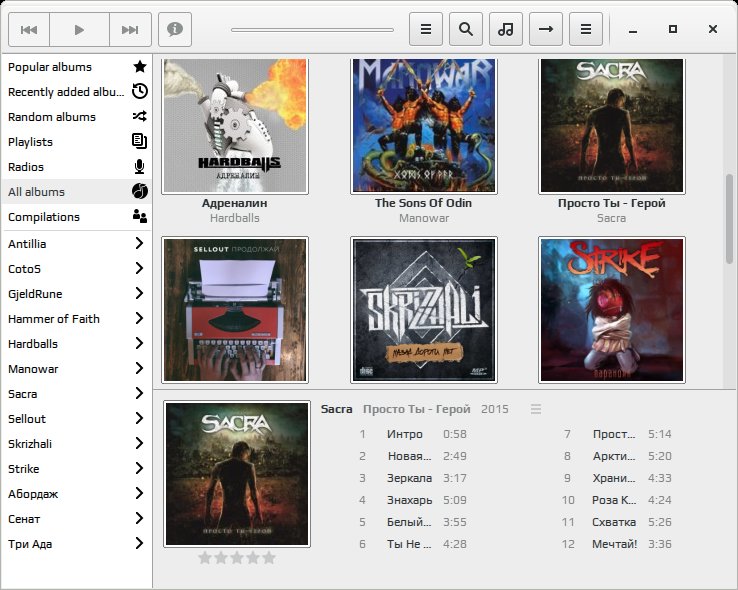Open the search button
Viewport: 738px width, 590px height.
click(465, 29)
